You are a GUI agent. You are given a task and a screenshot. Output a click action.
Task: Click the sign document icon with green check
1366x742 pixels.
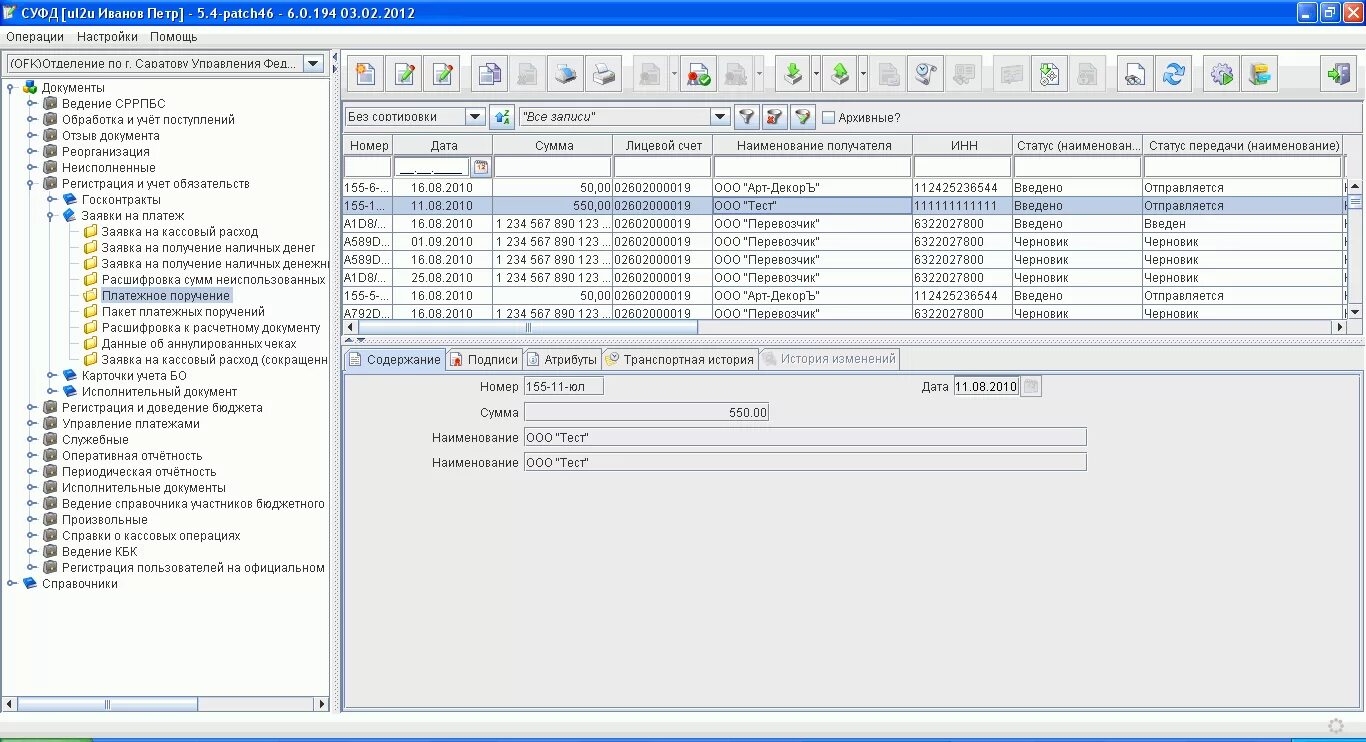pyautogui.click(x=698, y=74)
